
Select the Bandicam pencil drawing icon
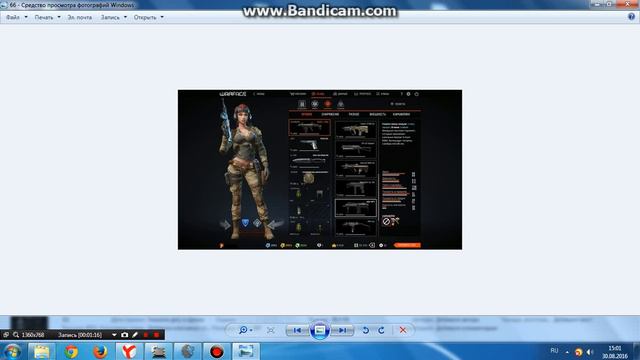pos(135,335)
